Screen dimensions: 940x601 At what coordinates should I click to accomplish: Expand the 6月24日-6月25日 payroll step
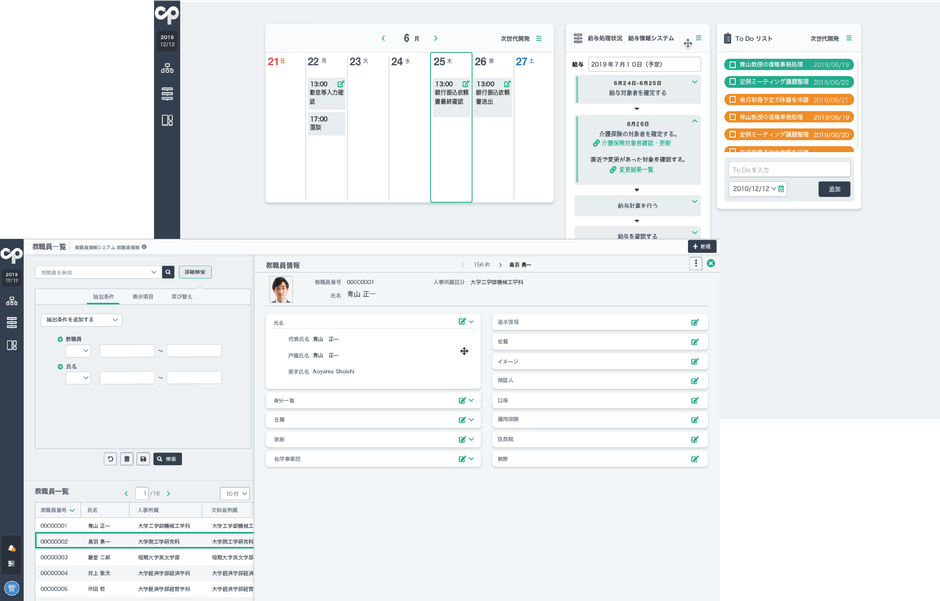tap(695, 81)
